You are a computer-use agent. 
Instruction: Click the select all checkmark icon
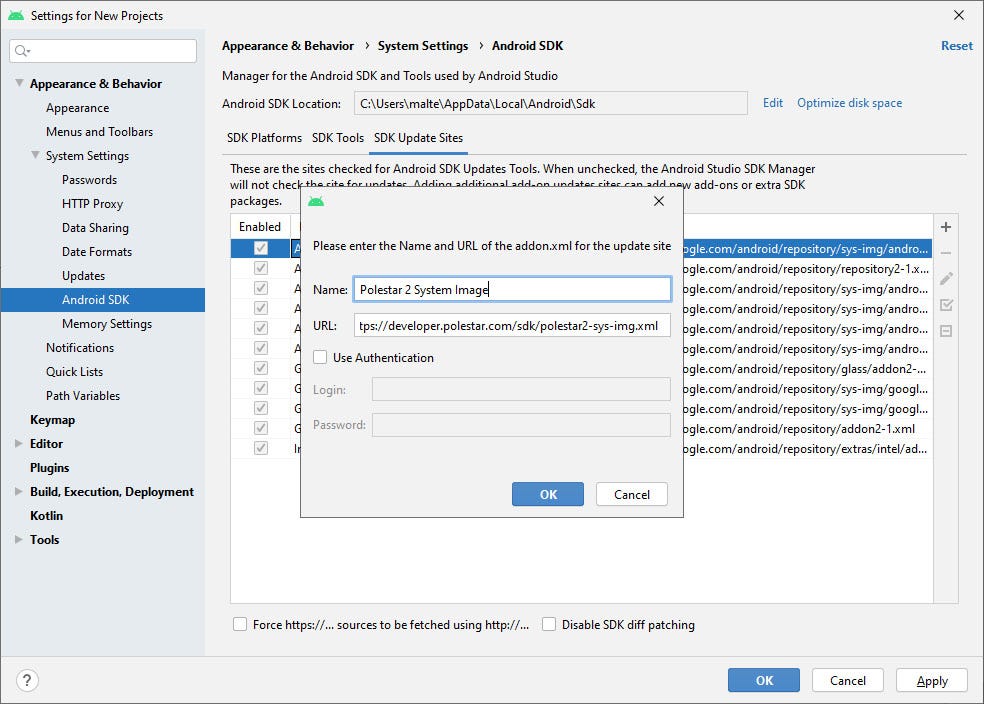click(946, 305)
